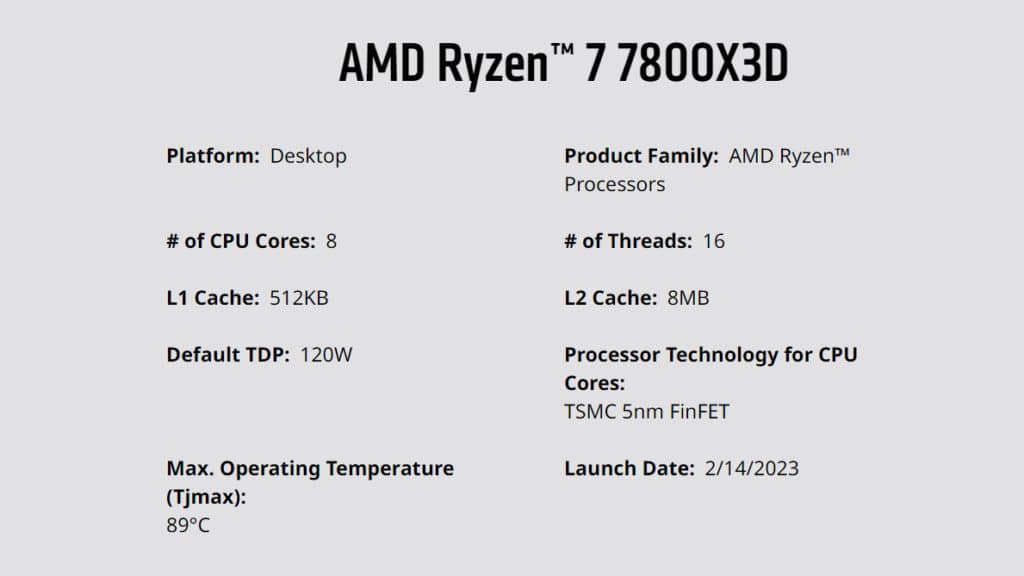
Task: Select Processor Technology for CPU Cores label
Action: [x=711, y=368]
